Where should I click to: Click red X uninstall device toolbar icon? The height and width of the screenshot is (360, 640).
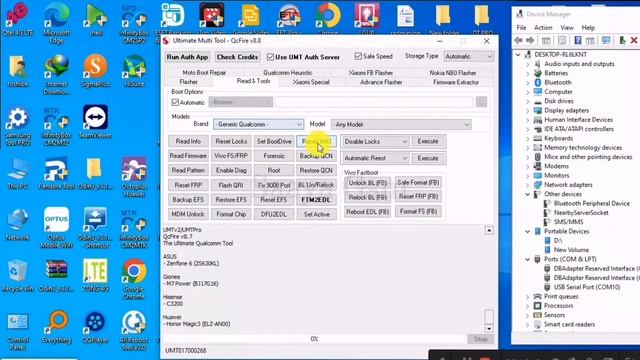634,40
